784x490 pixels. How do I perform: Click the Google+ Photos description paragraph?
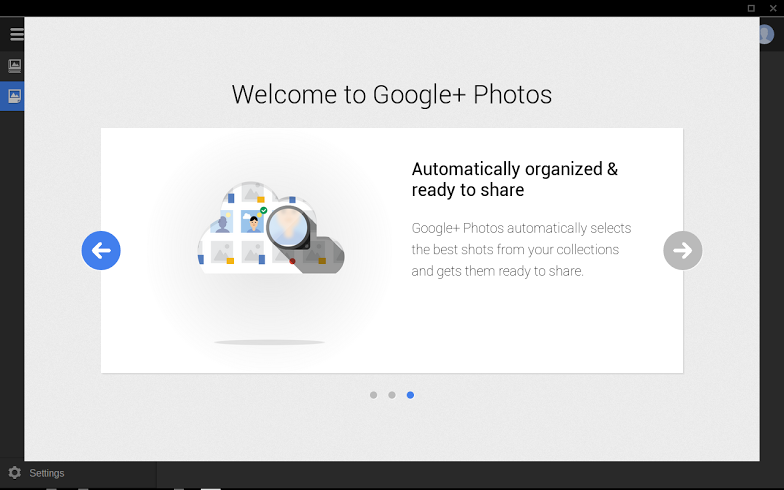[x=521, y=250]
